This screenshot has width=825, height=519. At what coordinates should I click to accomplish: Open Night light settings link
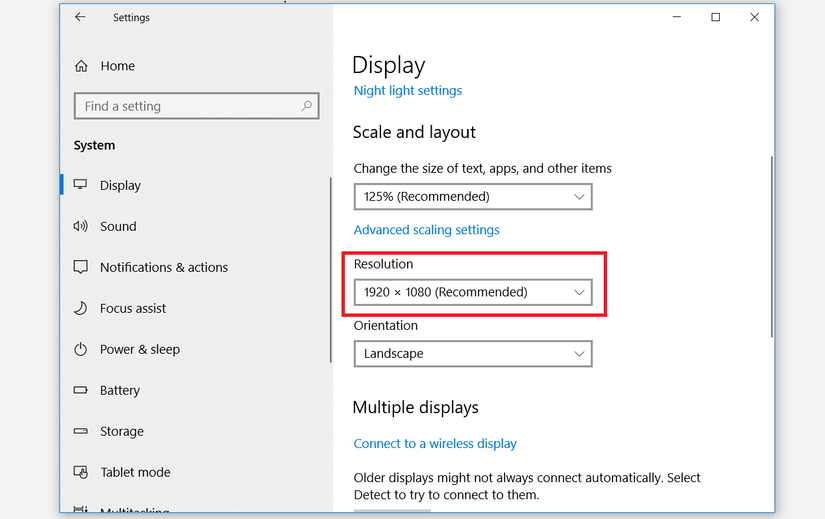[x=408, y=91]
